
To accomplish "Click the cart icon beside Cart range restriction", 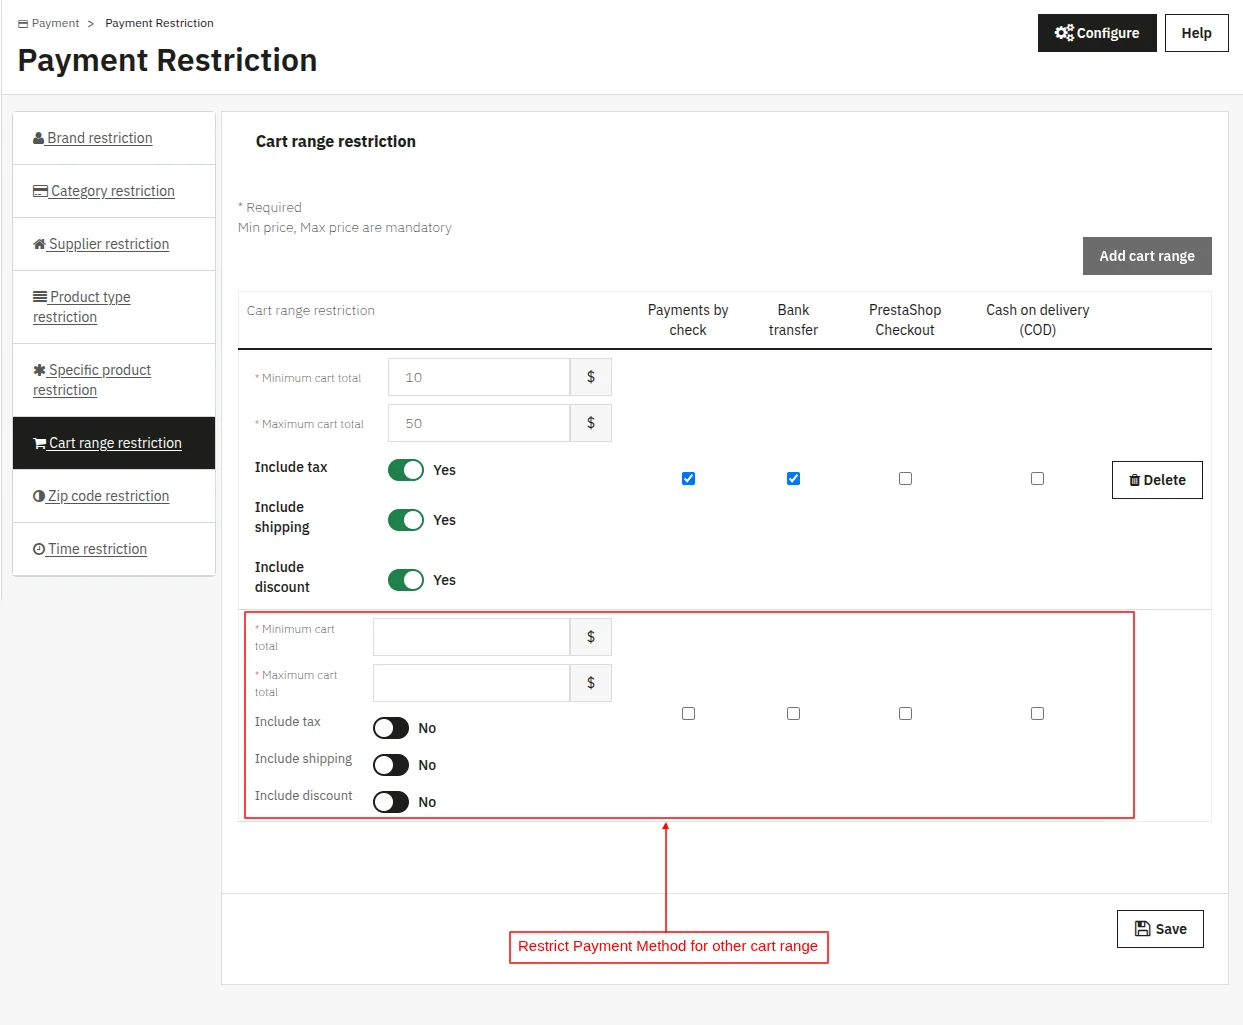I will pos(39,443).
